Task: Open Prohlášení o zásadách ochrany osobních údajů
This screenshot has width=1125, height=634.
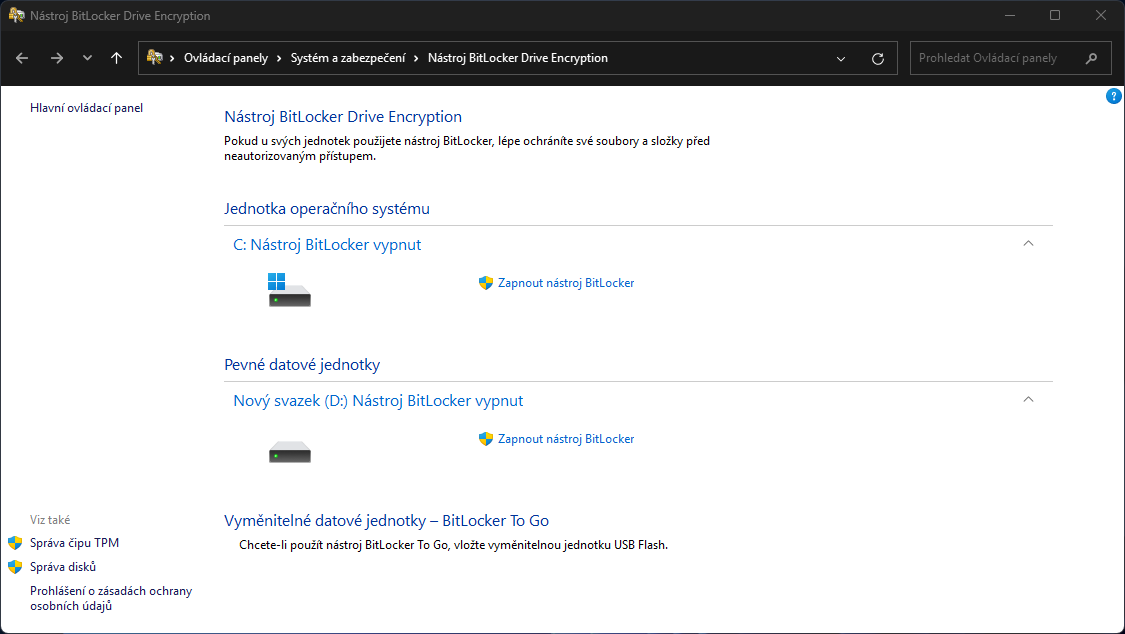Action: click(x=111, y=598)
